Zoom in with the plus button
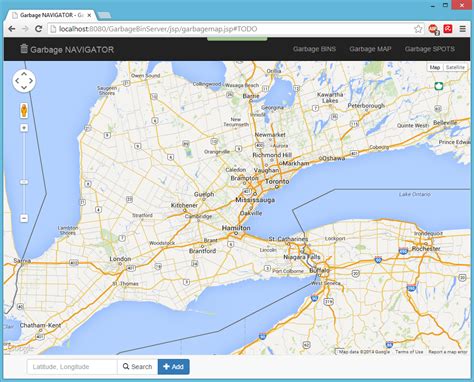 (x=24, y=128)
